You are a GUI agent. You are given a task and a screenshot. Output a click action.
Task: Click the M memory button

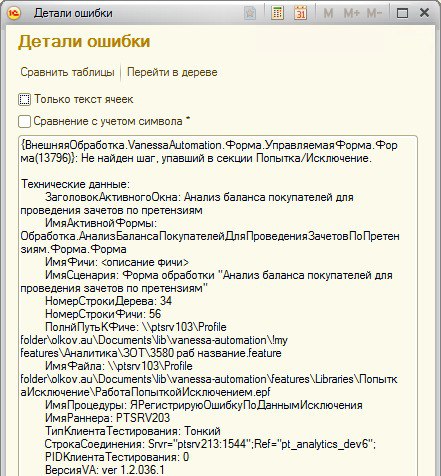coord(328,13)
